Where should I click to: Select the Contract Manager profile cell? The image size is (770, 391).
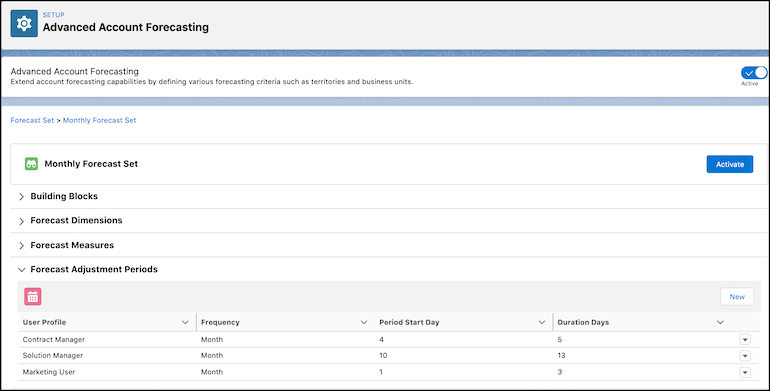(54, 340)
